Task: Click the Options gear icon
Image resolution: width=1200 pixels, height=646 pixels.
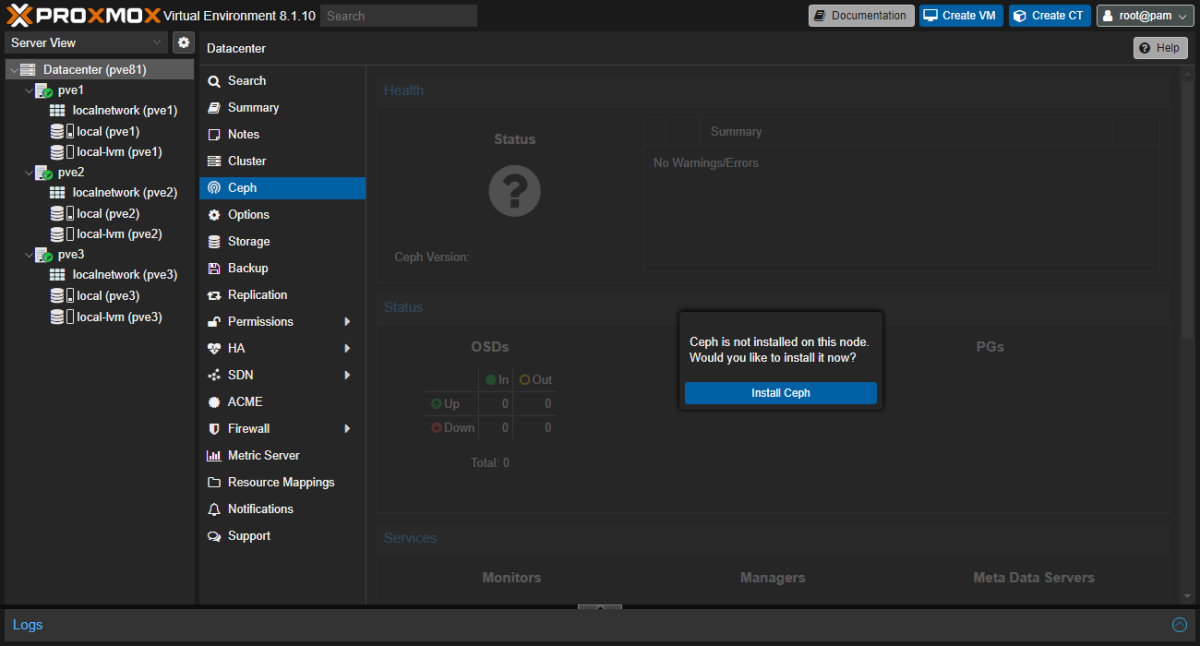Action: pyautogui.click(x=214, y=215)
